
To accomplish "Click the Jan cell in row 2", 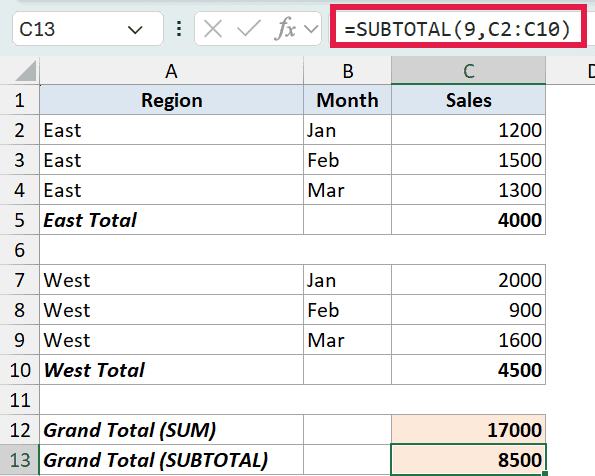I will [348, 130].
